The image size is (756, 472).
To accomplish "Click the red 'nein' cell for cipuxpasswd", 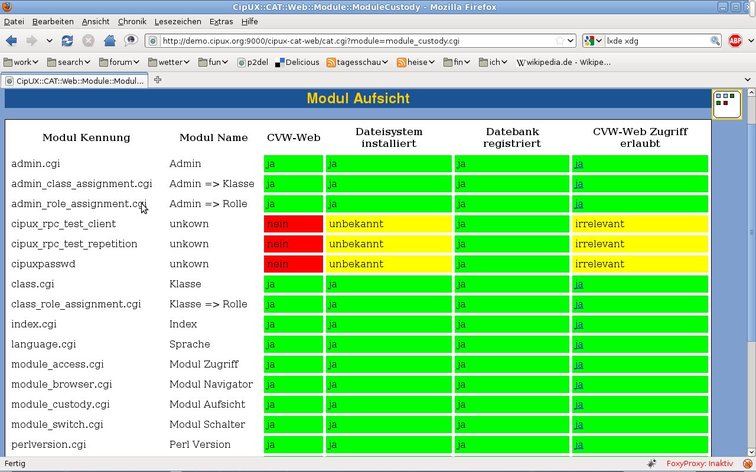I will pyautogui.click(x=293, y=264).
